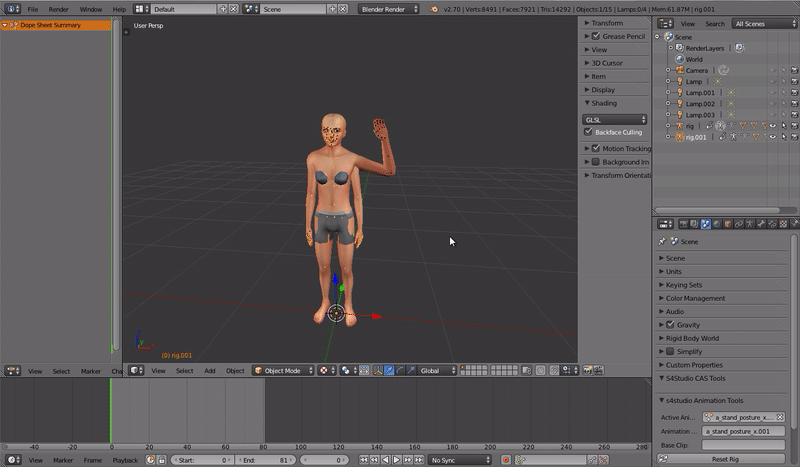800x467 pixels.
Task: Toggle the 3D manipulator axes icon
Action: click(x=378, y=371)
